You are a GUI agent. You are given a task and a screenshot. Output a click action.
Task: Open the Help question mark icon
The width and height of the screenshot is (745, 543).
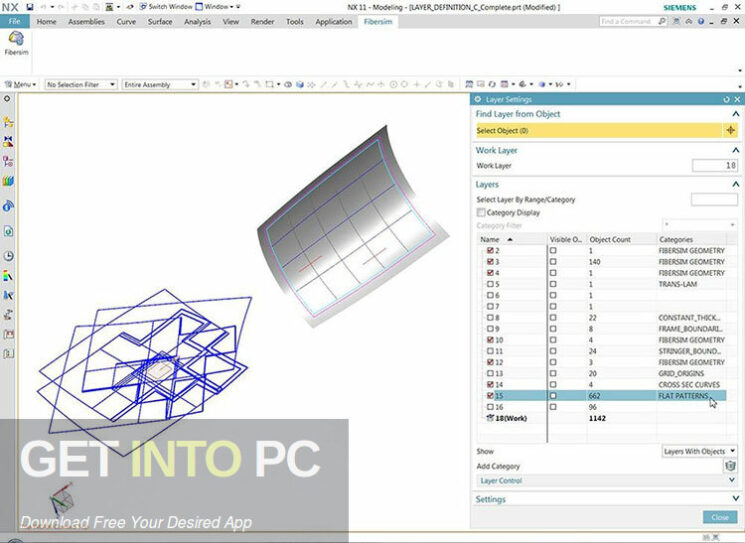point(701,21)
